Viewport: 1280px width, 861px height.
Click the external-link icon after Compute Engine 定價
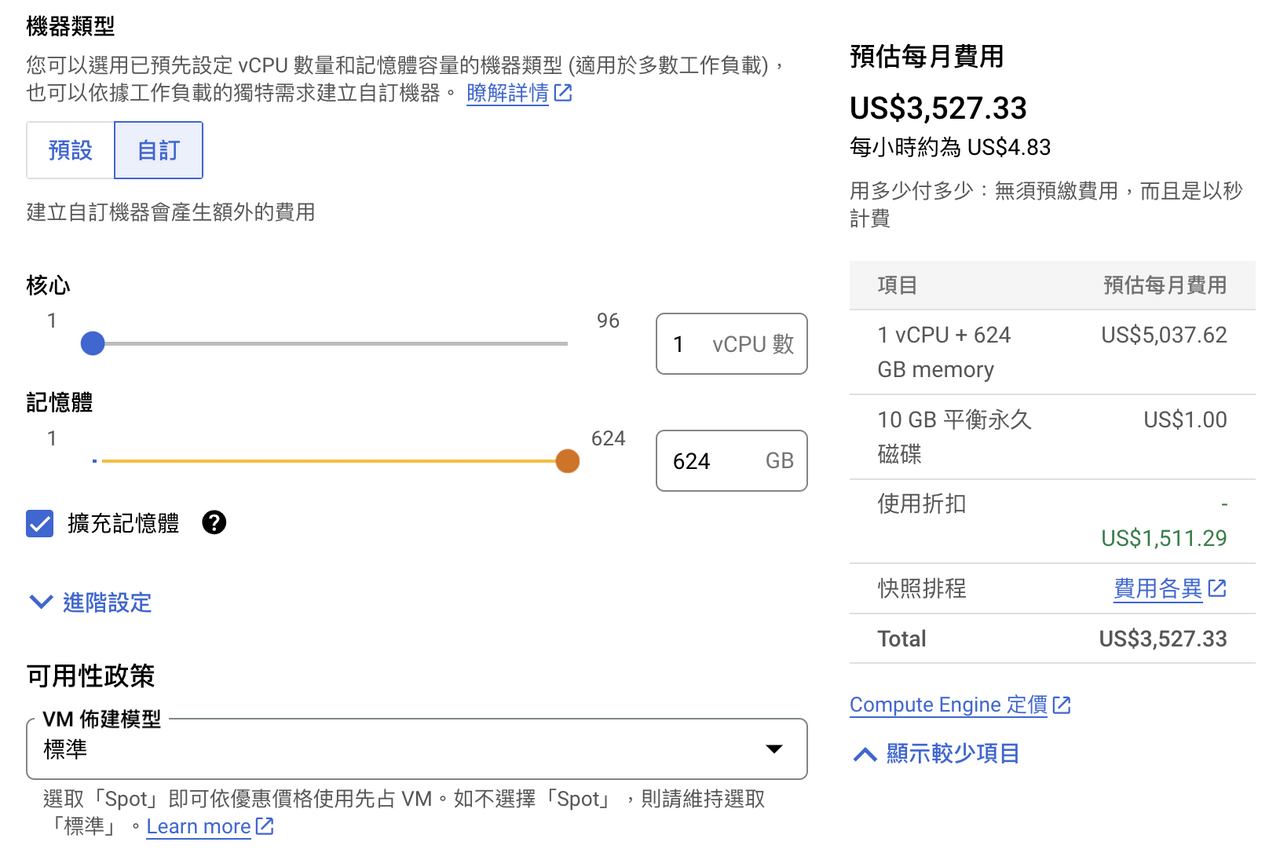pyautogui.click(x=1062, y=705)
